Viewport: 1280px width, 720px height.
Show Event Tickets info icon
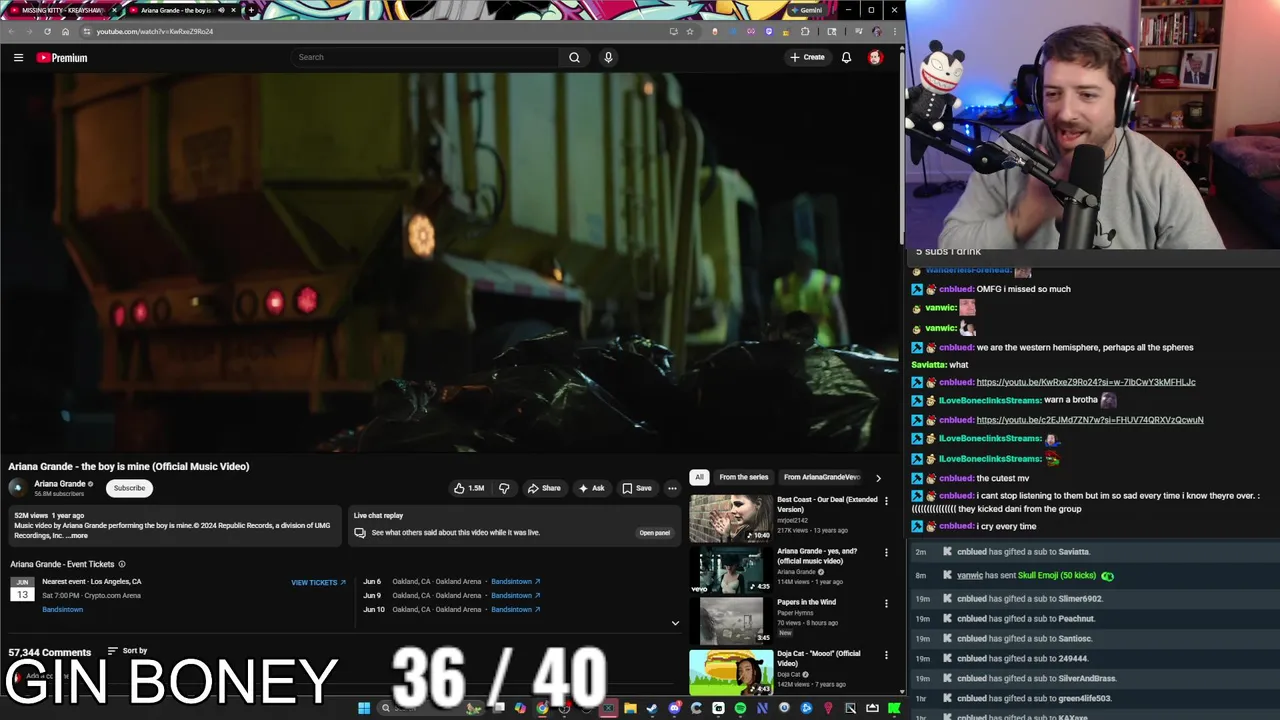click(122, 564)
